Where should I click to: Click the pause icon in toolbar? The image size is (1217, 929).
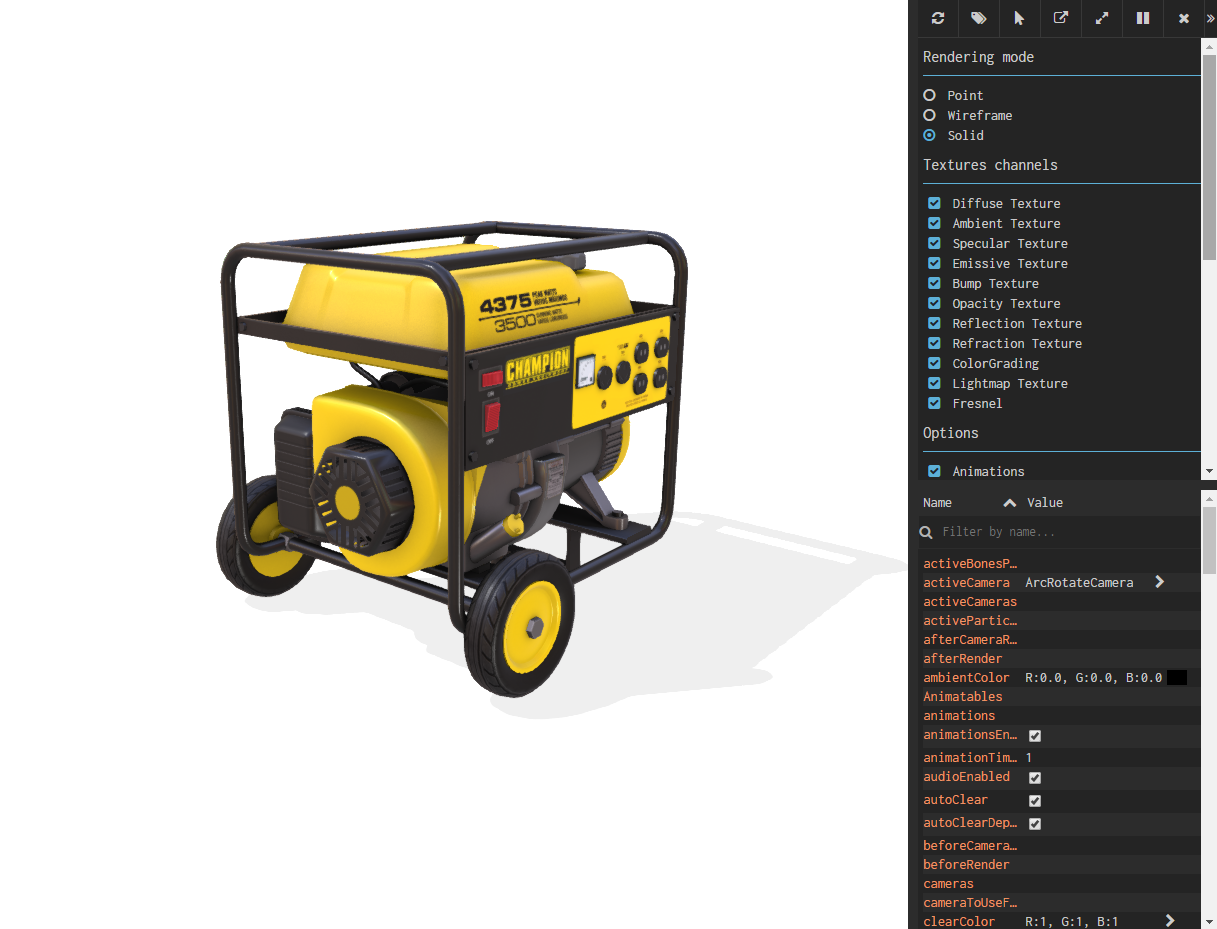click(1143, 18)
